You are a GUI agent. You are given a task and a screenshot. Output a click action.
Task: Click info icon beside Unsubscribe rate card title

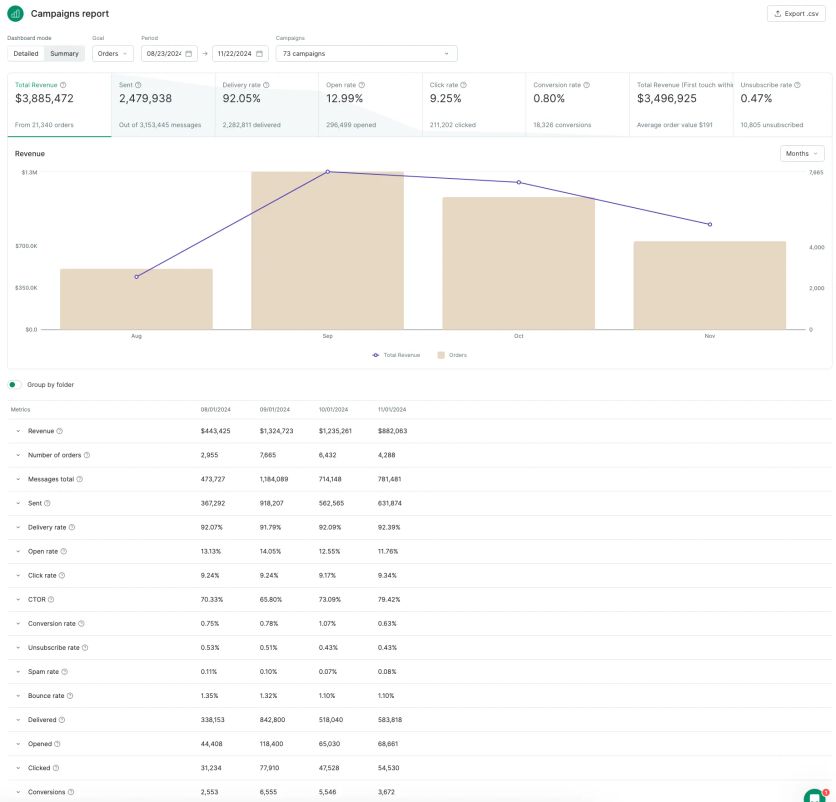[x=797, y=85]
